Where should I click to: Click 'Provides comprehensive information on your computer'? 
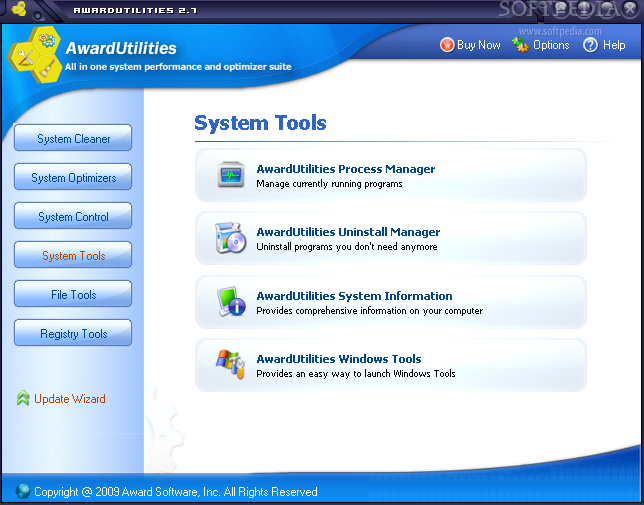(369, 311)
